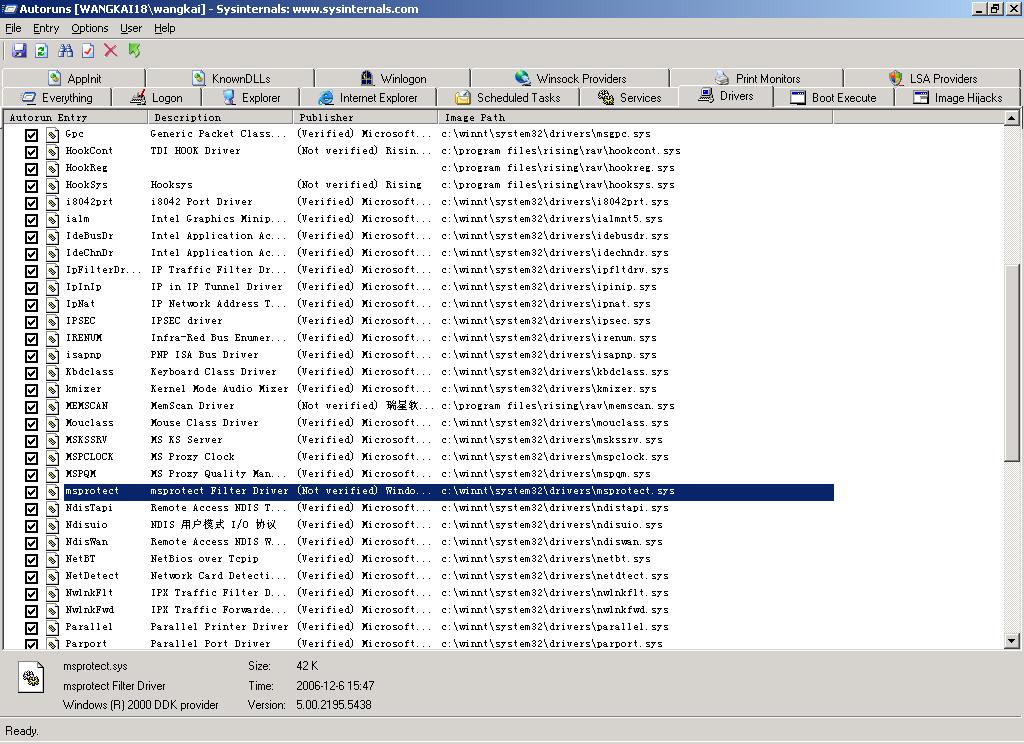Click the green Jump To toolbar icon
This screenshot has height=744, width=1024.
(x=135, y=50)
